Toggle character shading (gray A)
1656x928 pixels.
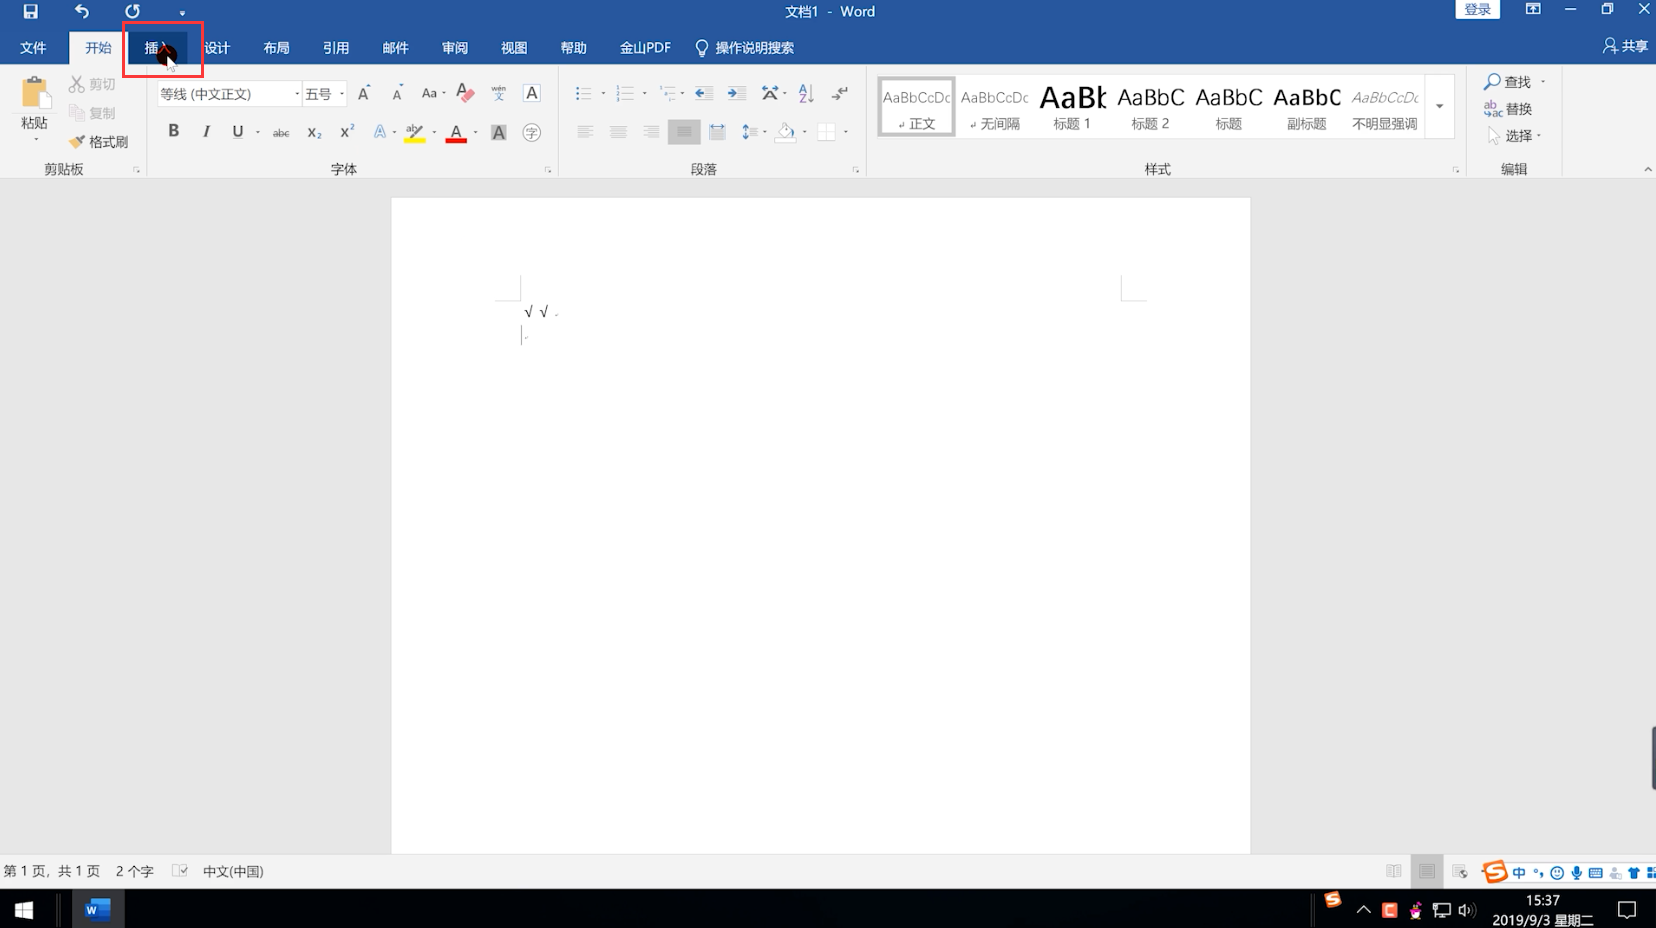tap(498, 132)
